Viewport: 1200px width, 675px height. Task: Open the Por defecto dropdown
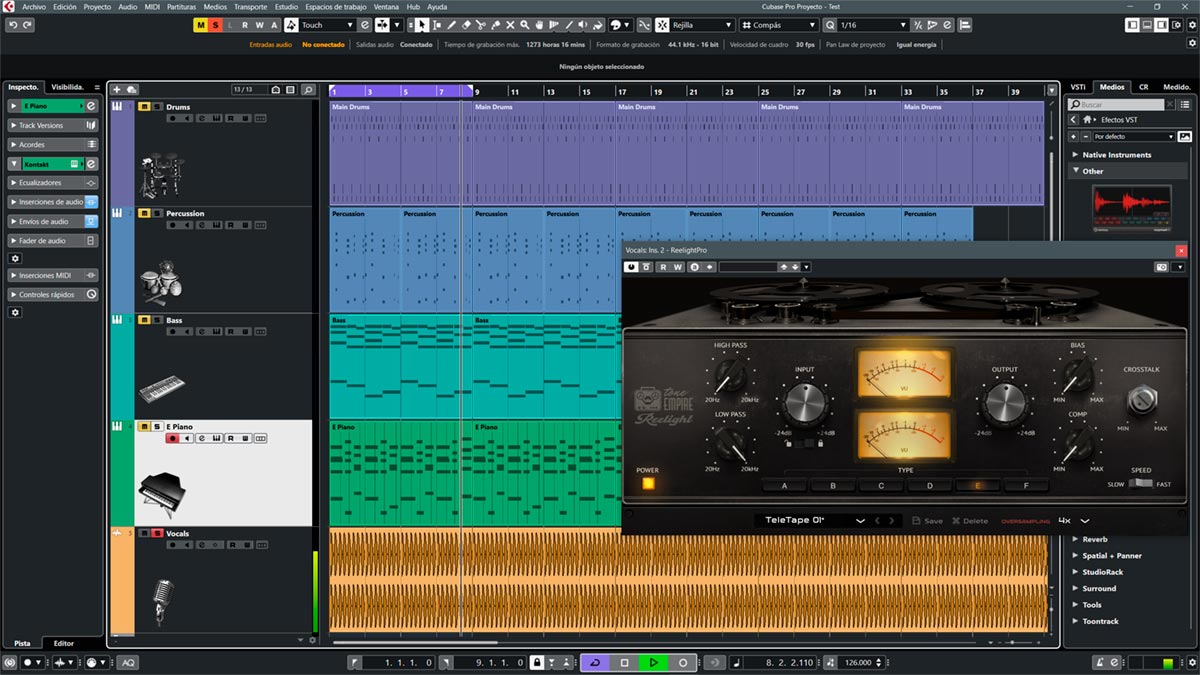tap(1134, 136)
